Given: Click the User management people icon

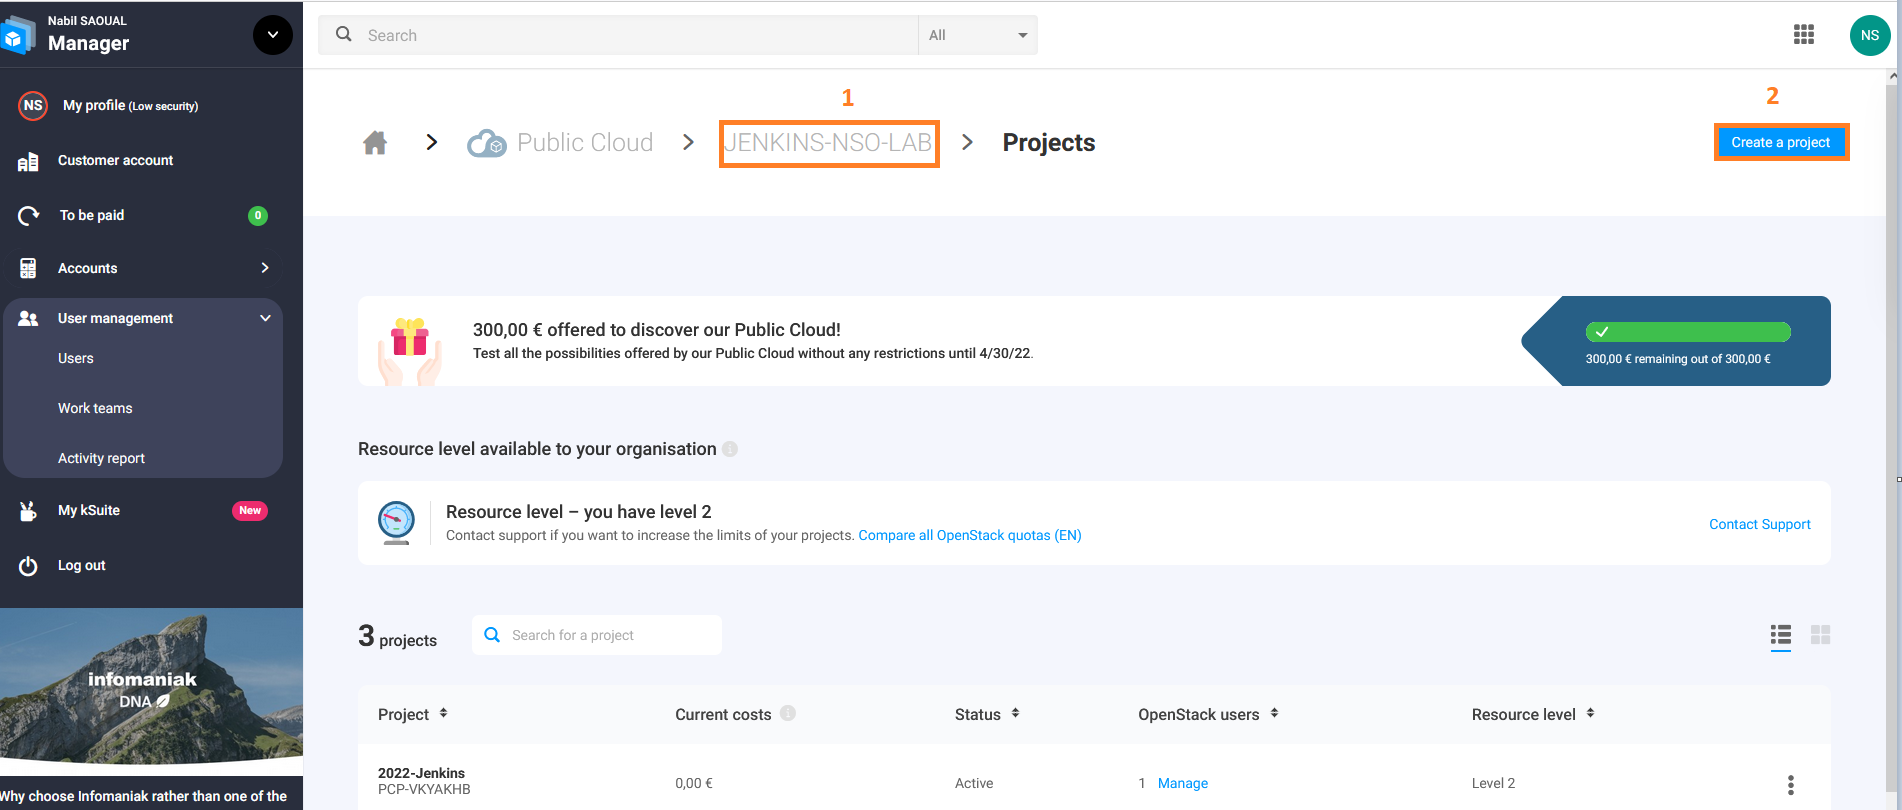Looking at the screenshot, I should (x=28, y=318).
